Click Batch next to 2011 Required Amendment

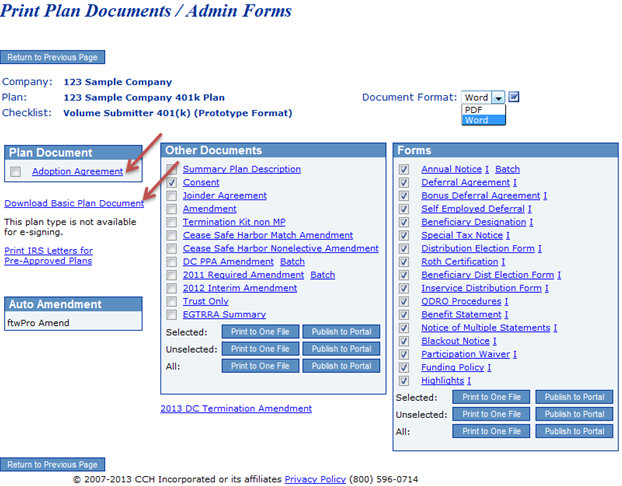click(323, 275)
